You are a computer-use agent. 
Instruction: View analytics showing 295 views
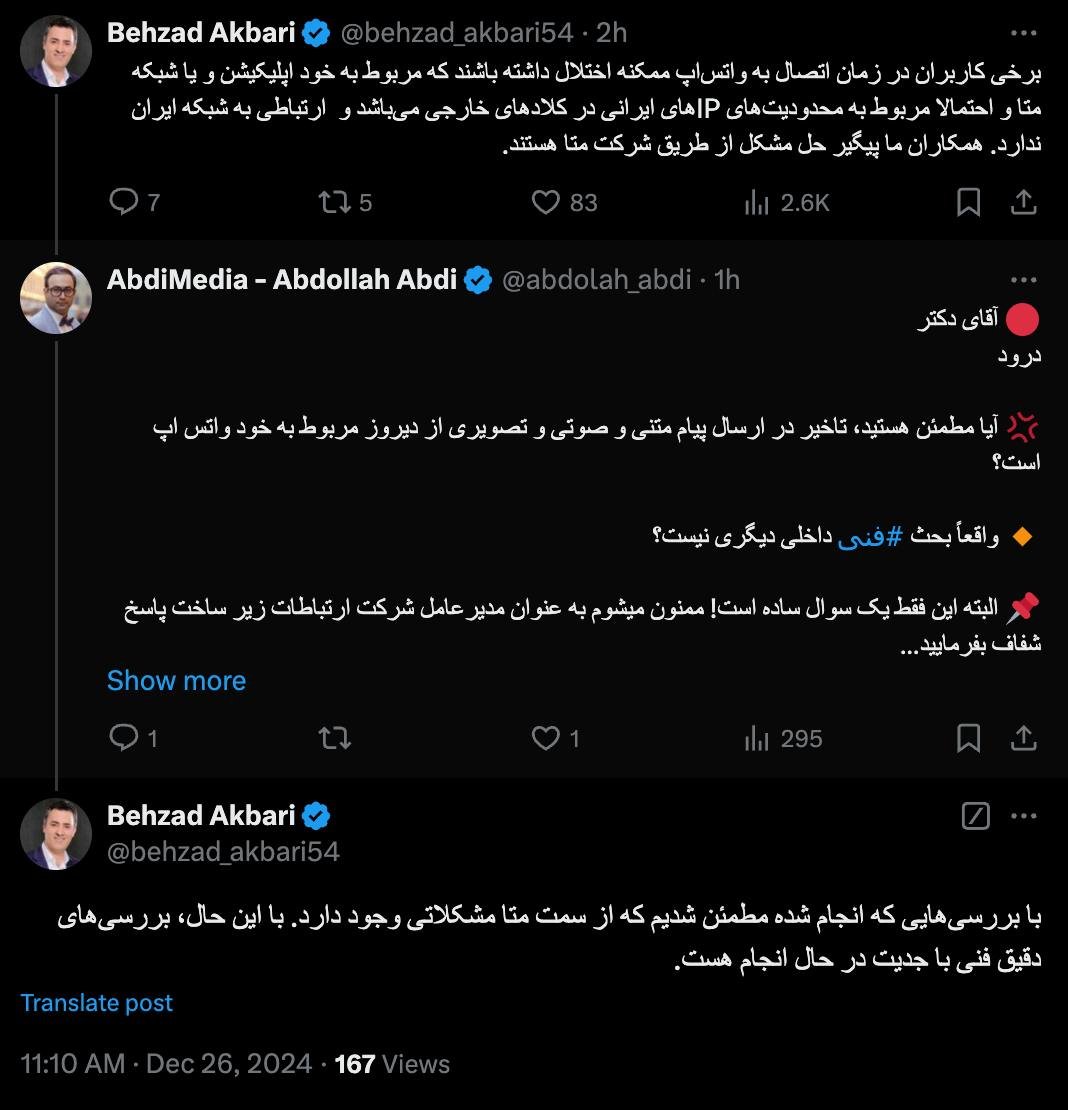(757, 739)
